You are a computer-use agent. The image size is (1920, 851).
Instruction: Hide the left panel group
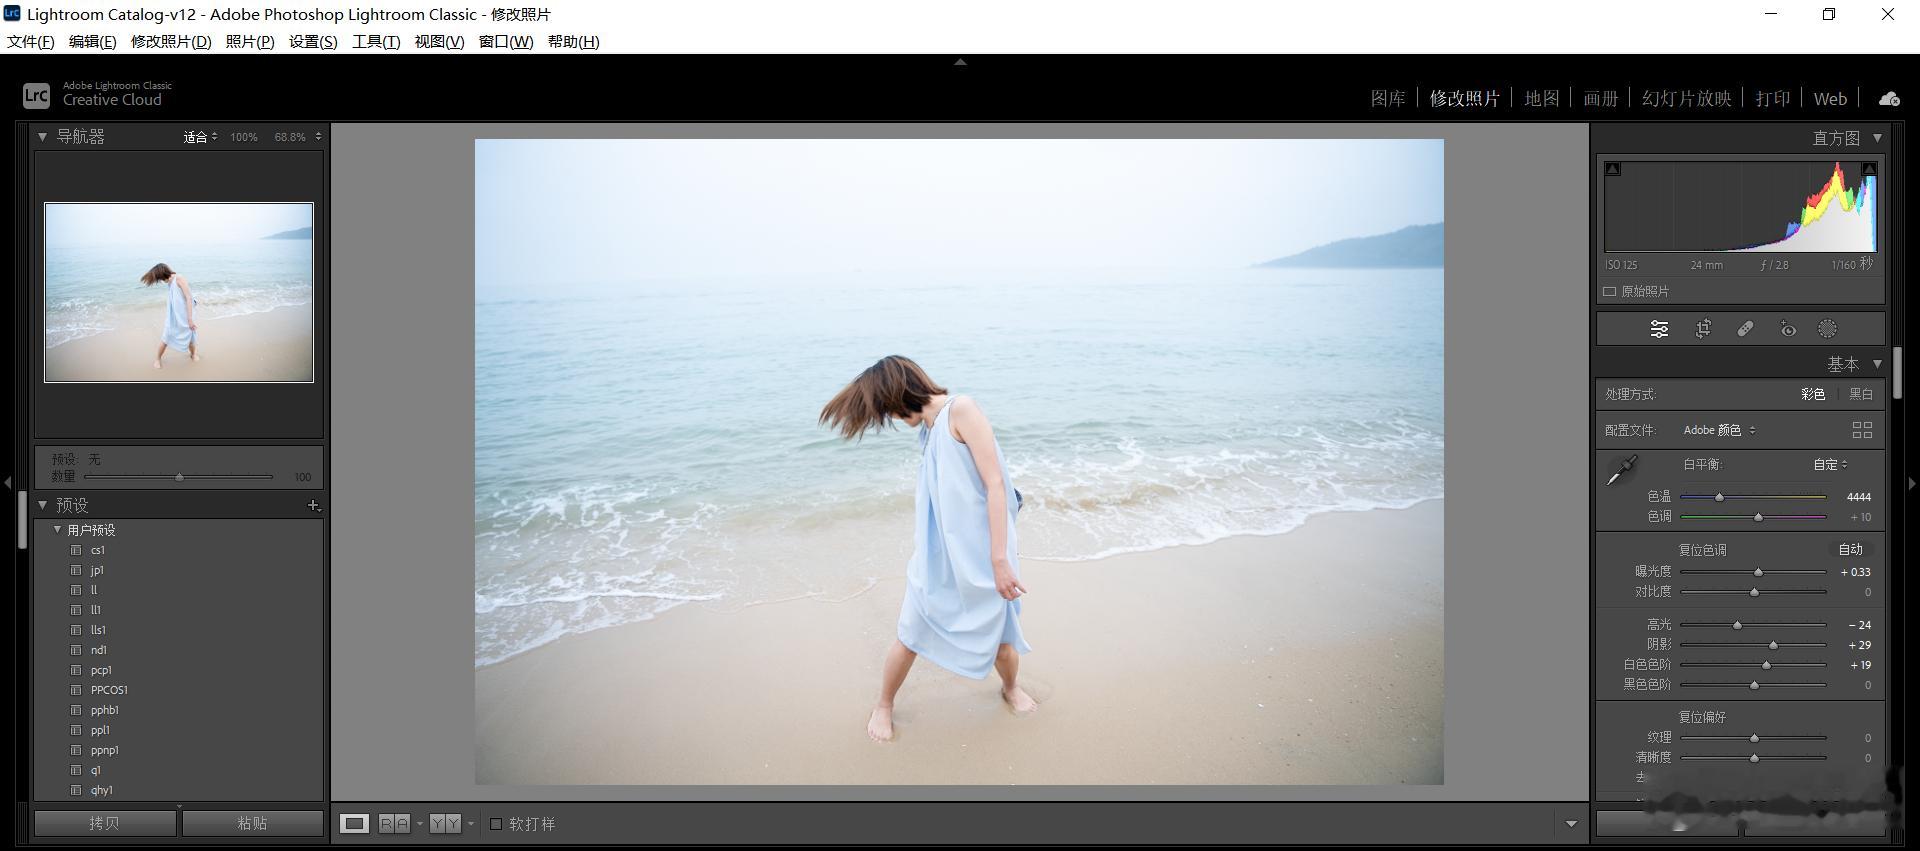coord(7,483)
